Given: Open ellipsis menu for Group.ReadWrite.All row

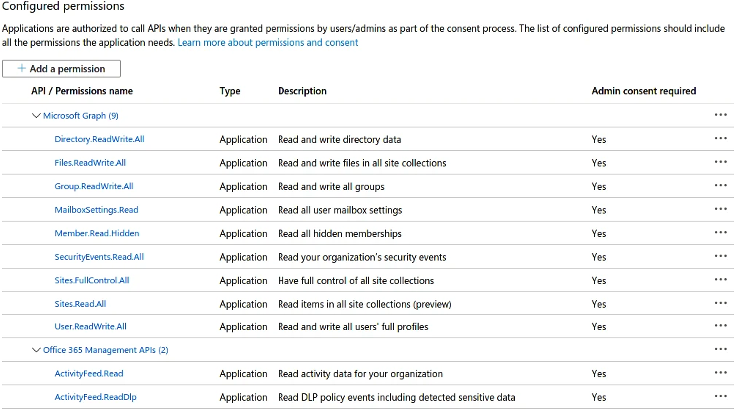Looking at the screenshot, I should coord(720,186).
